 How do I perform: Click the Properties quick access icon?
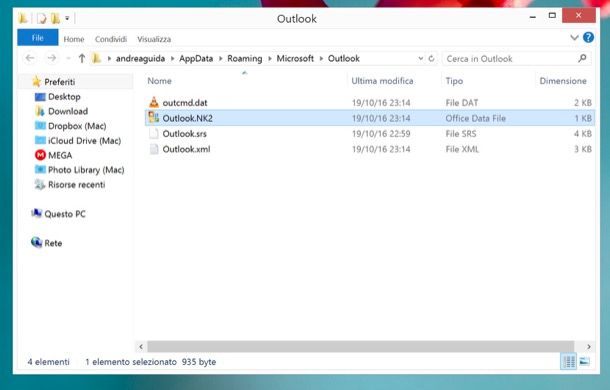(41, 18)
